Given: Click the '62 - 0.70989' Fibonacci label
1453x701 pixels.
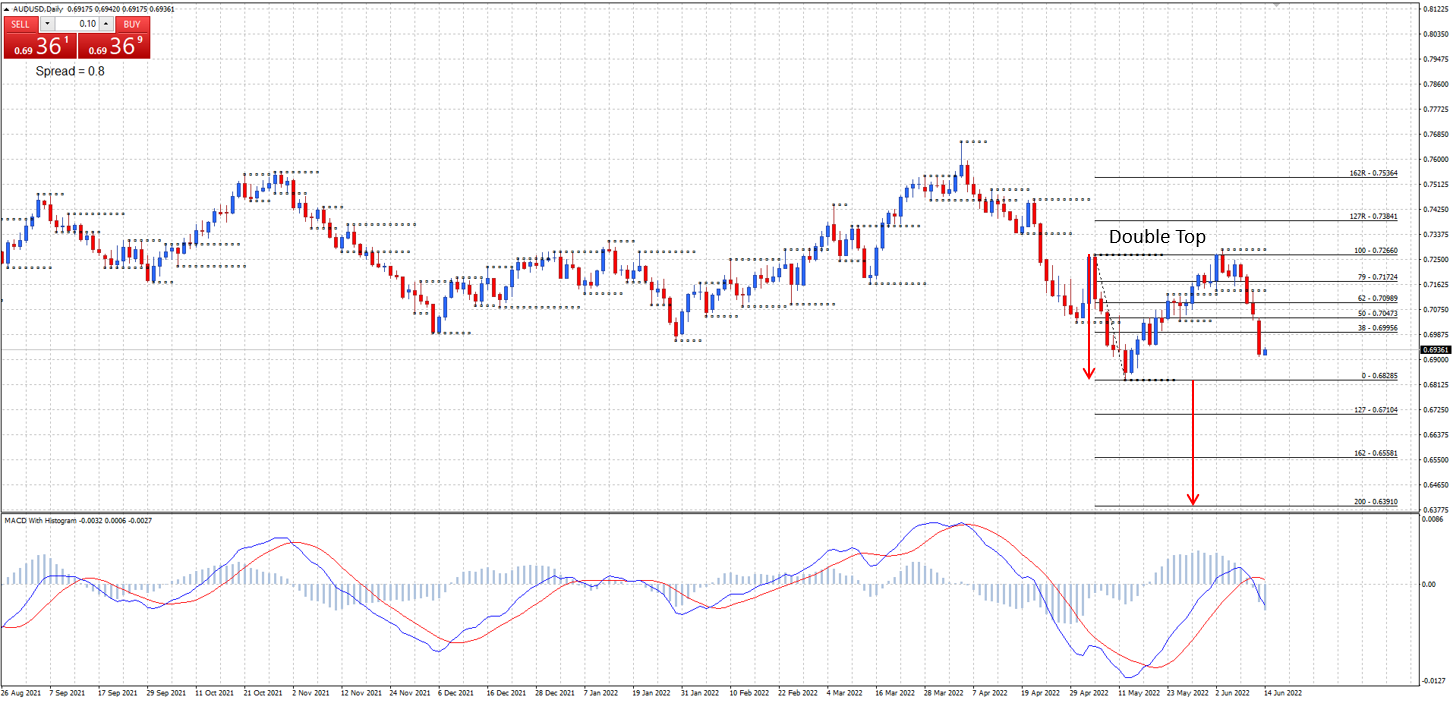Looking at the screenshot, I should (1379, 298).
